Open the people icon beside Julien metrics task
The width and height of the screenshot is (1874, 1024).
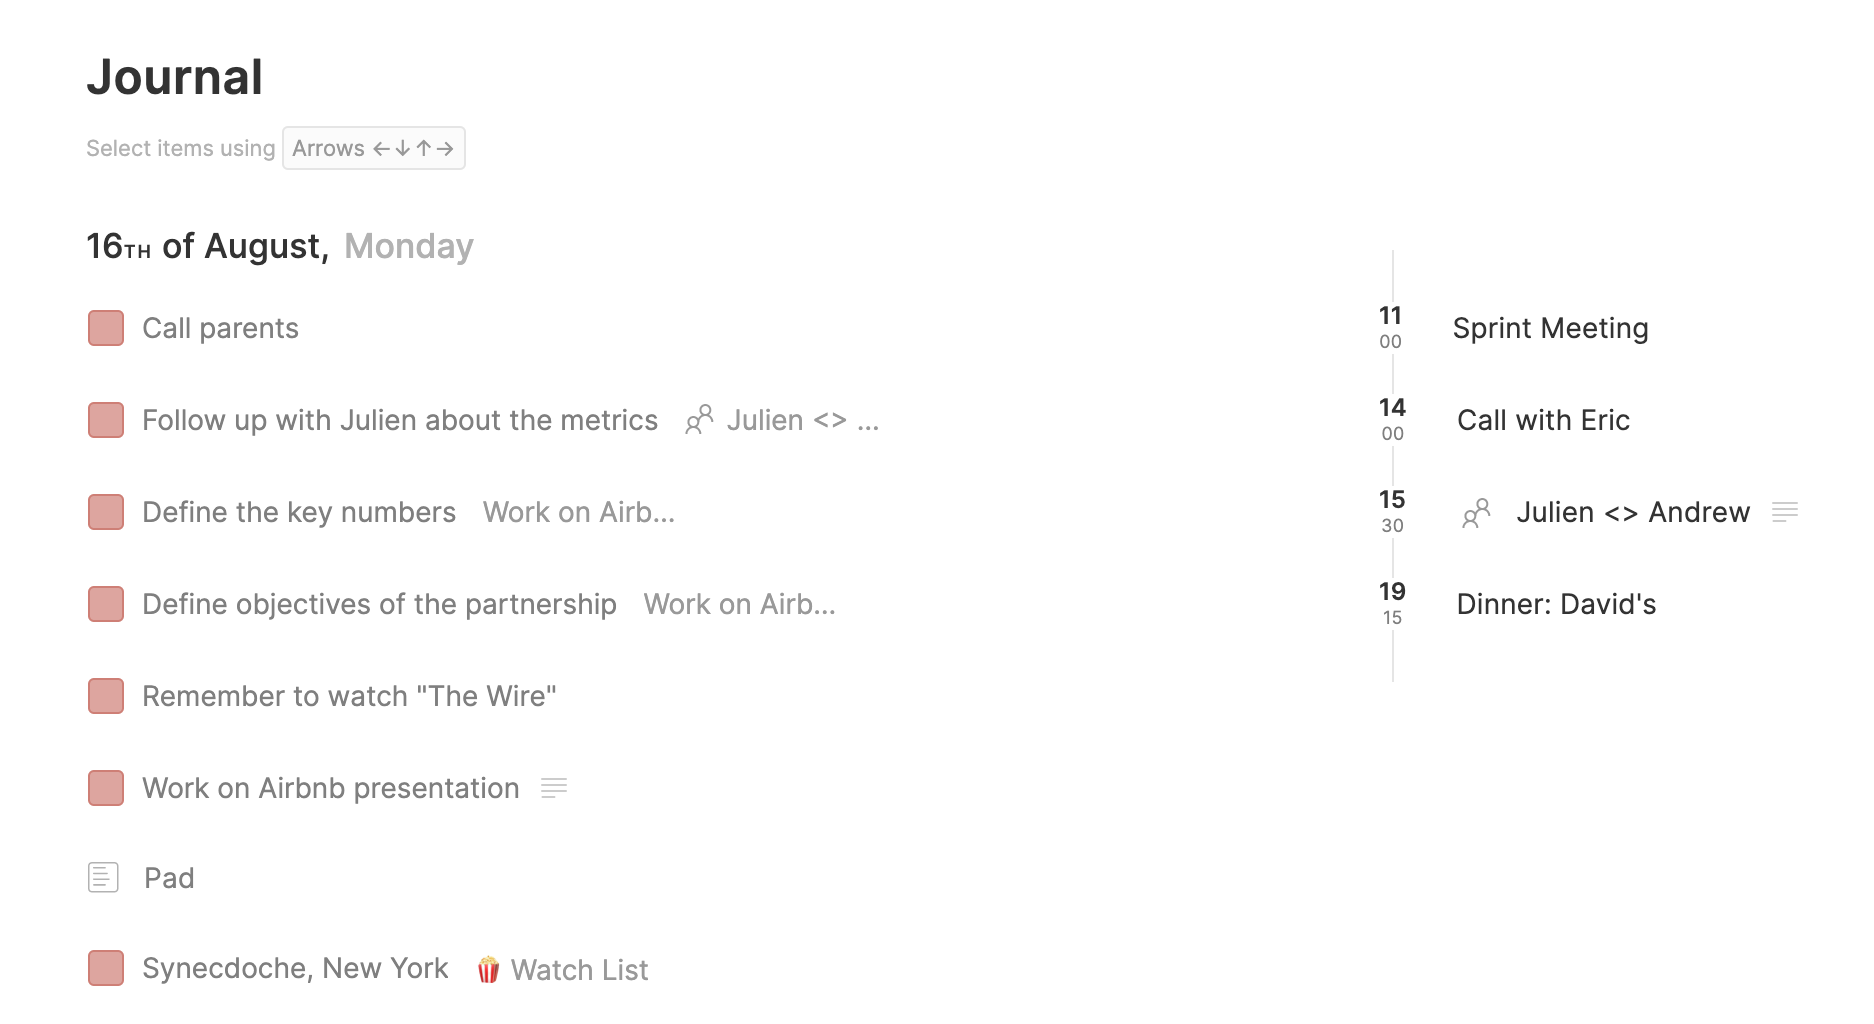699,420
